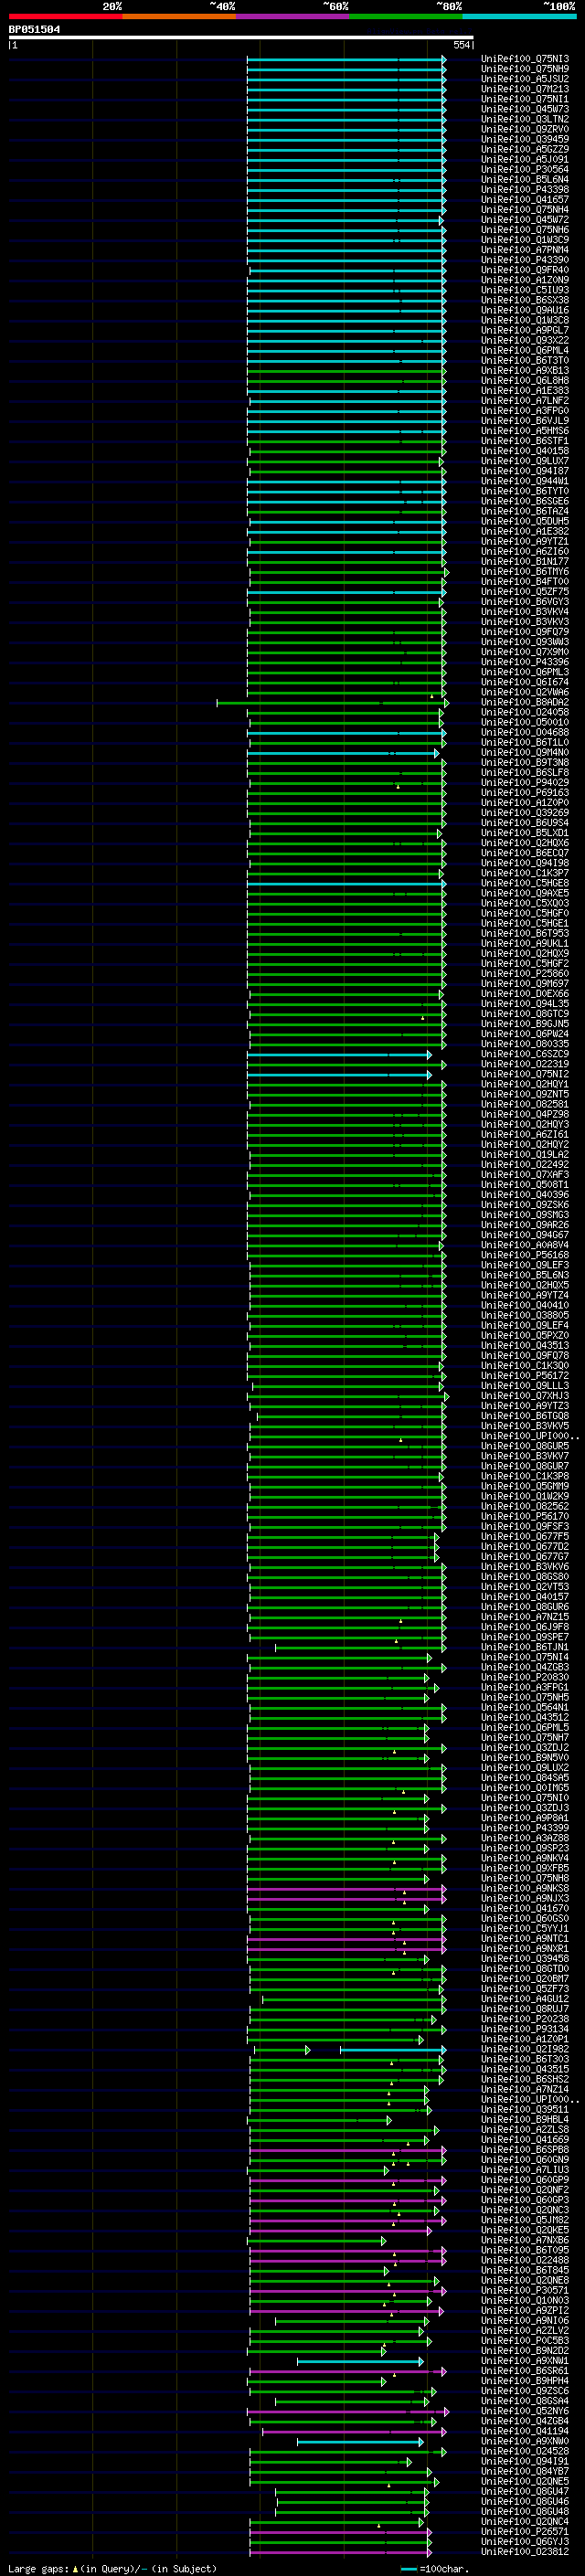The height and width of the screenshot is (2576, 585).
Task: Click label UniRef100_Q93X22
Action: pyautogui.click(x=524, y=340)
